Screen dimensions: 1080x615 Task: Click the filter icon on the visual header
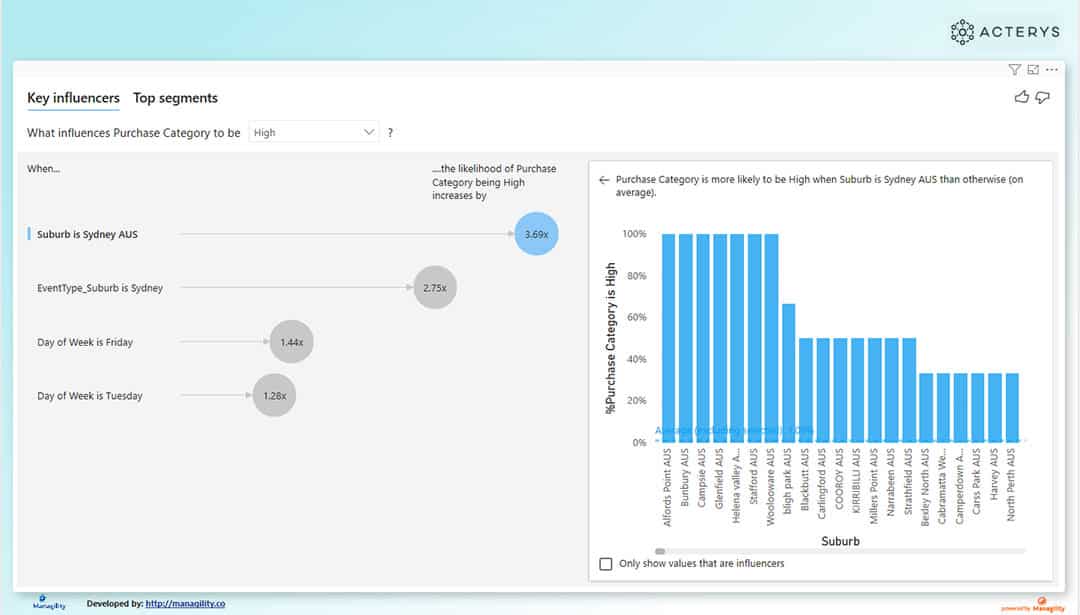click(x=1014, y=70)
